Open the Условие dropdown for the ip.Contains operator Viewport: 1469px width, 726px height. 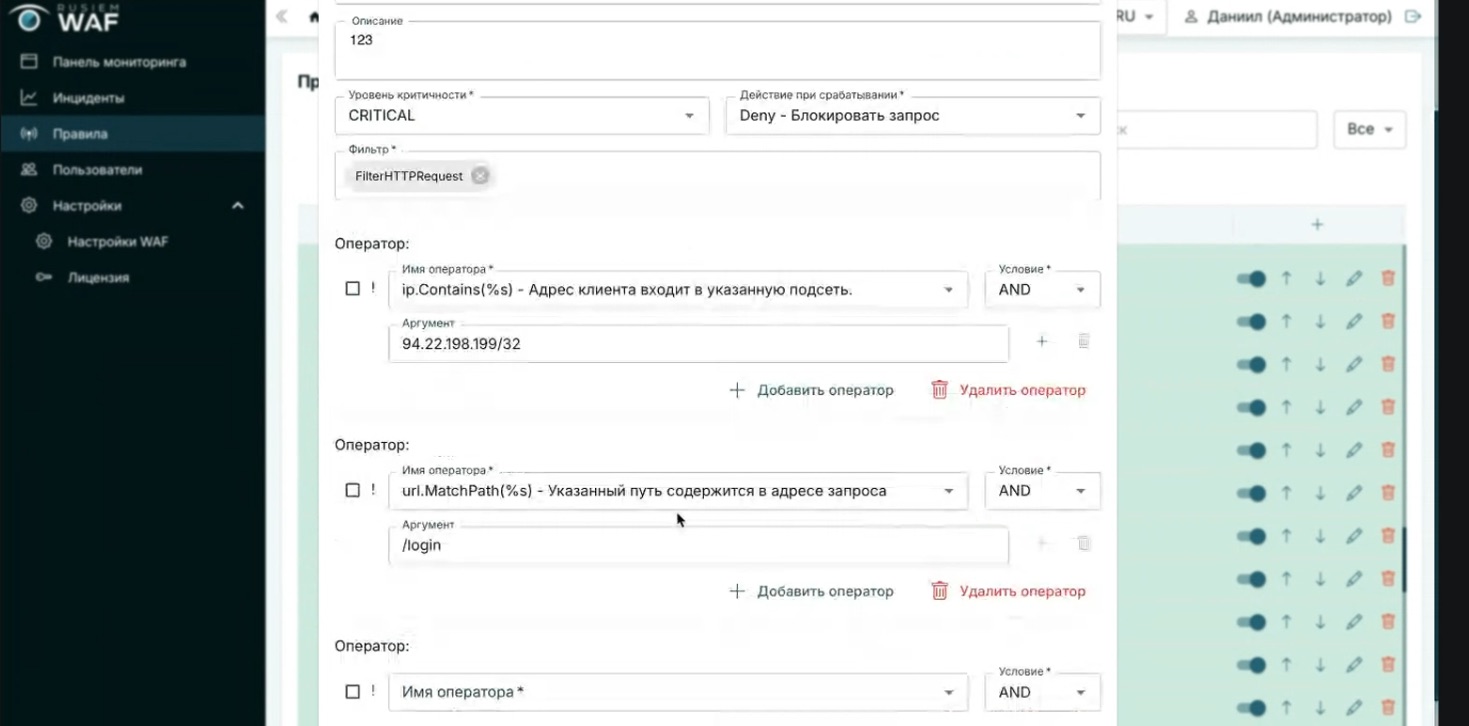pyautogui.click(x=1042, y=290)
